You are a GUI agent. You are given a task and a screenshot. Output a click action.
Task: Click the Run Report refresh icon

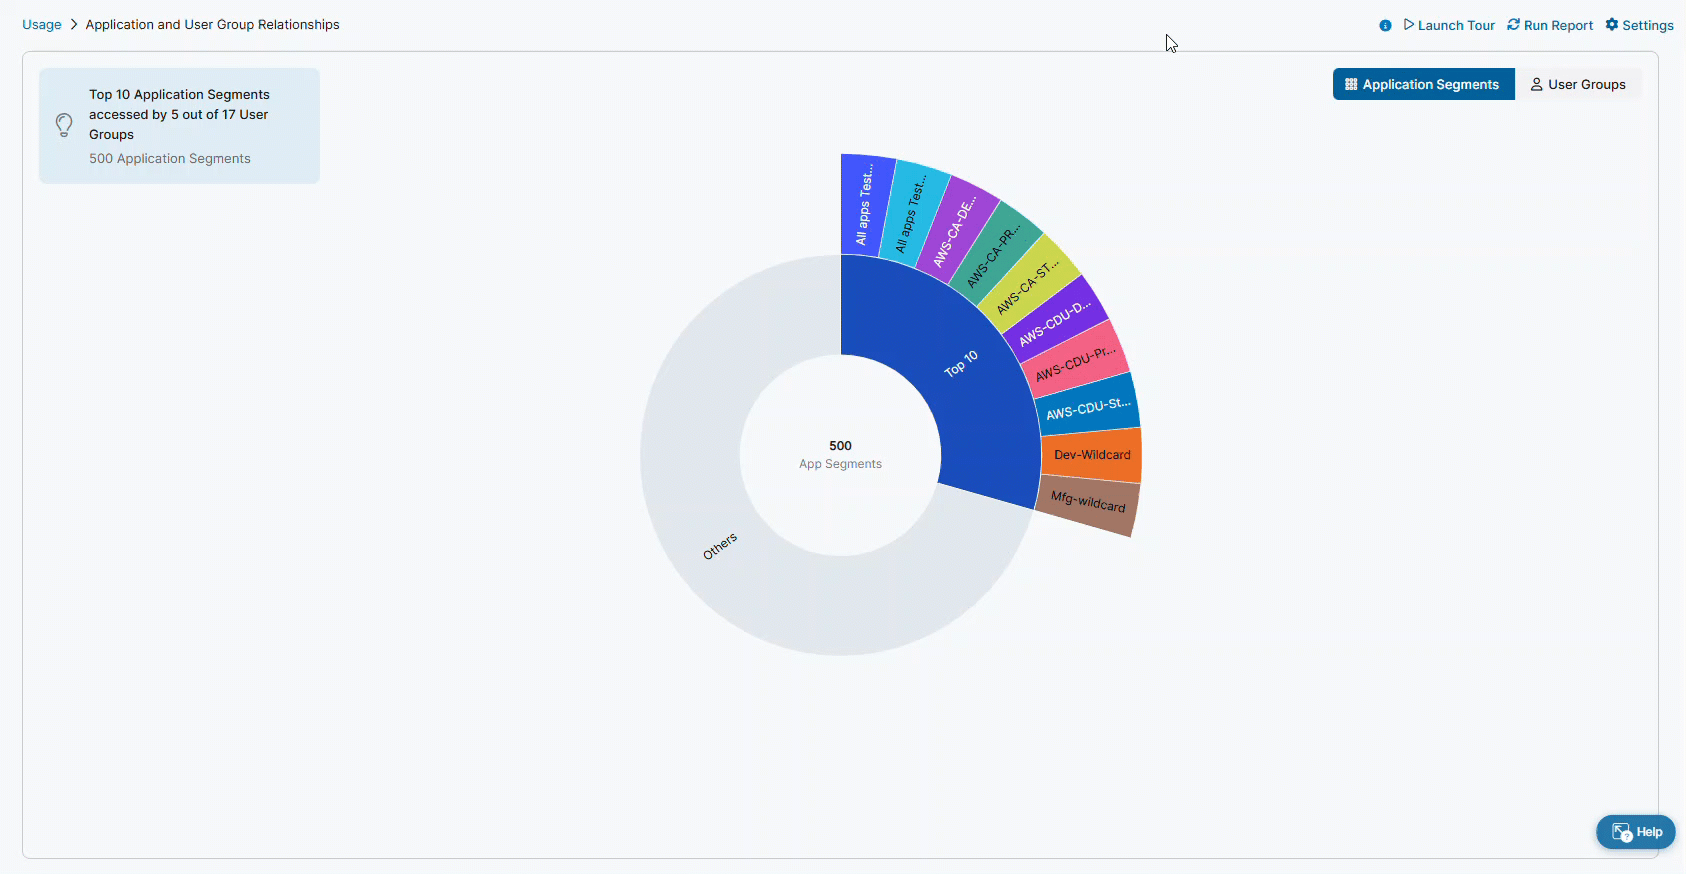1514,25
